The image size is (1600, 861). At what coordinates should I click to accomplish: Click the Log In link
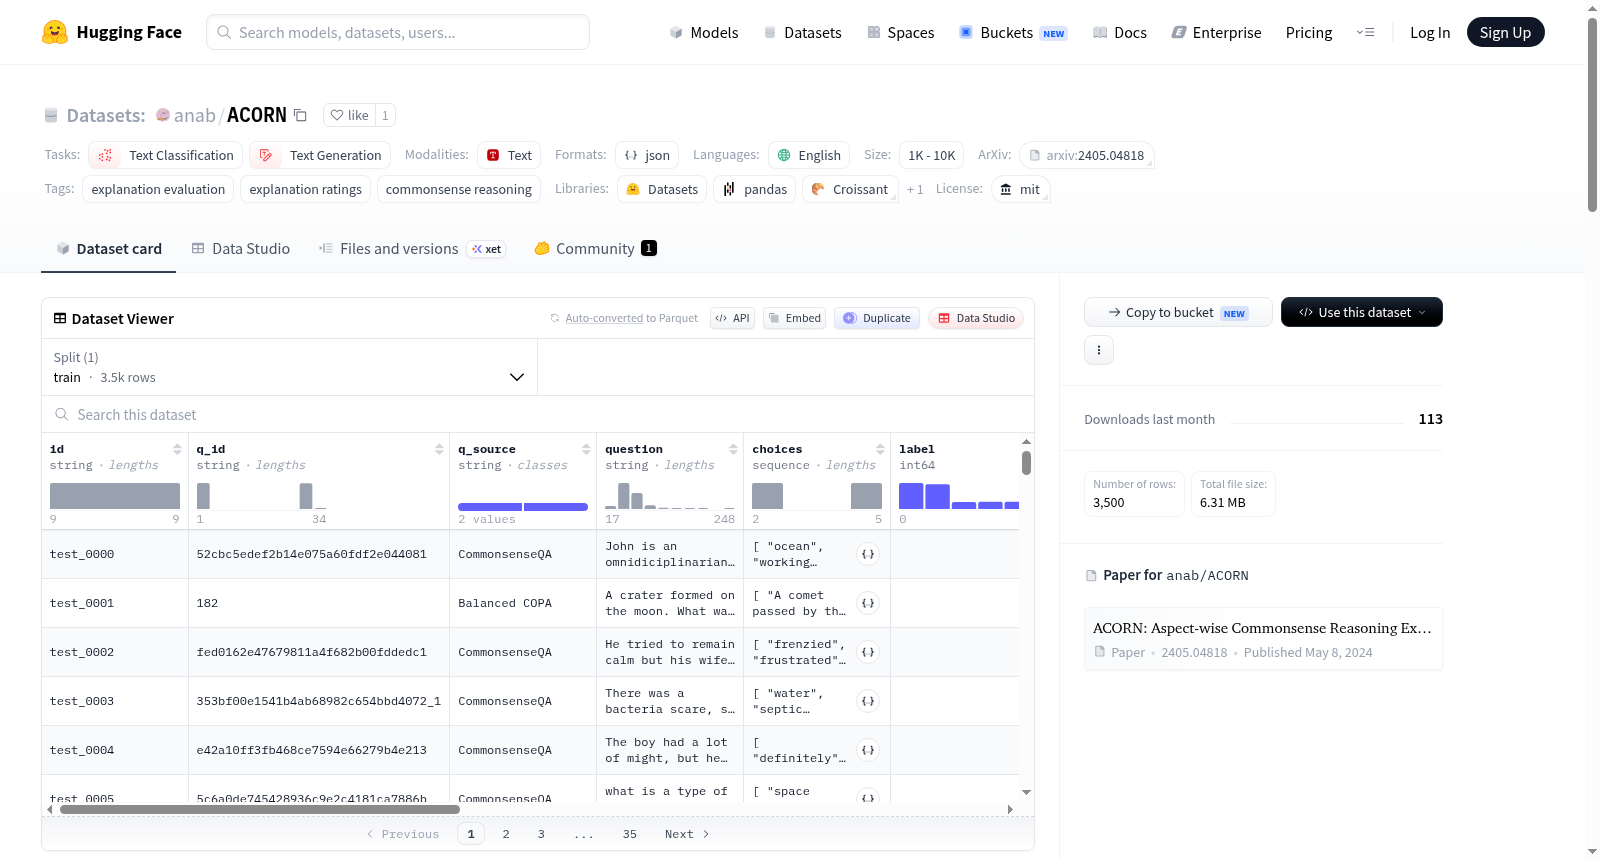pos(1430,32)
